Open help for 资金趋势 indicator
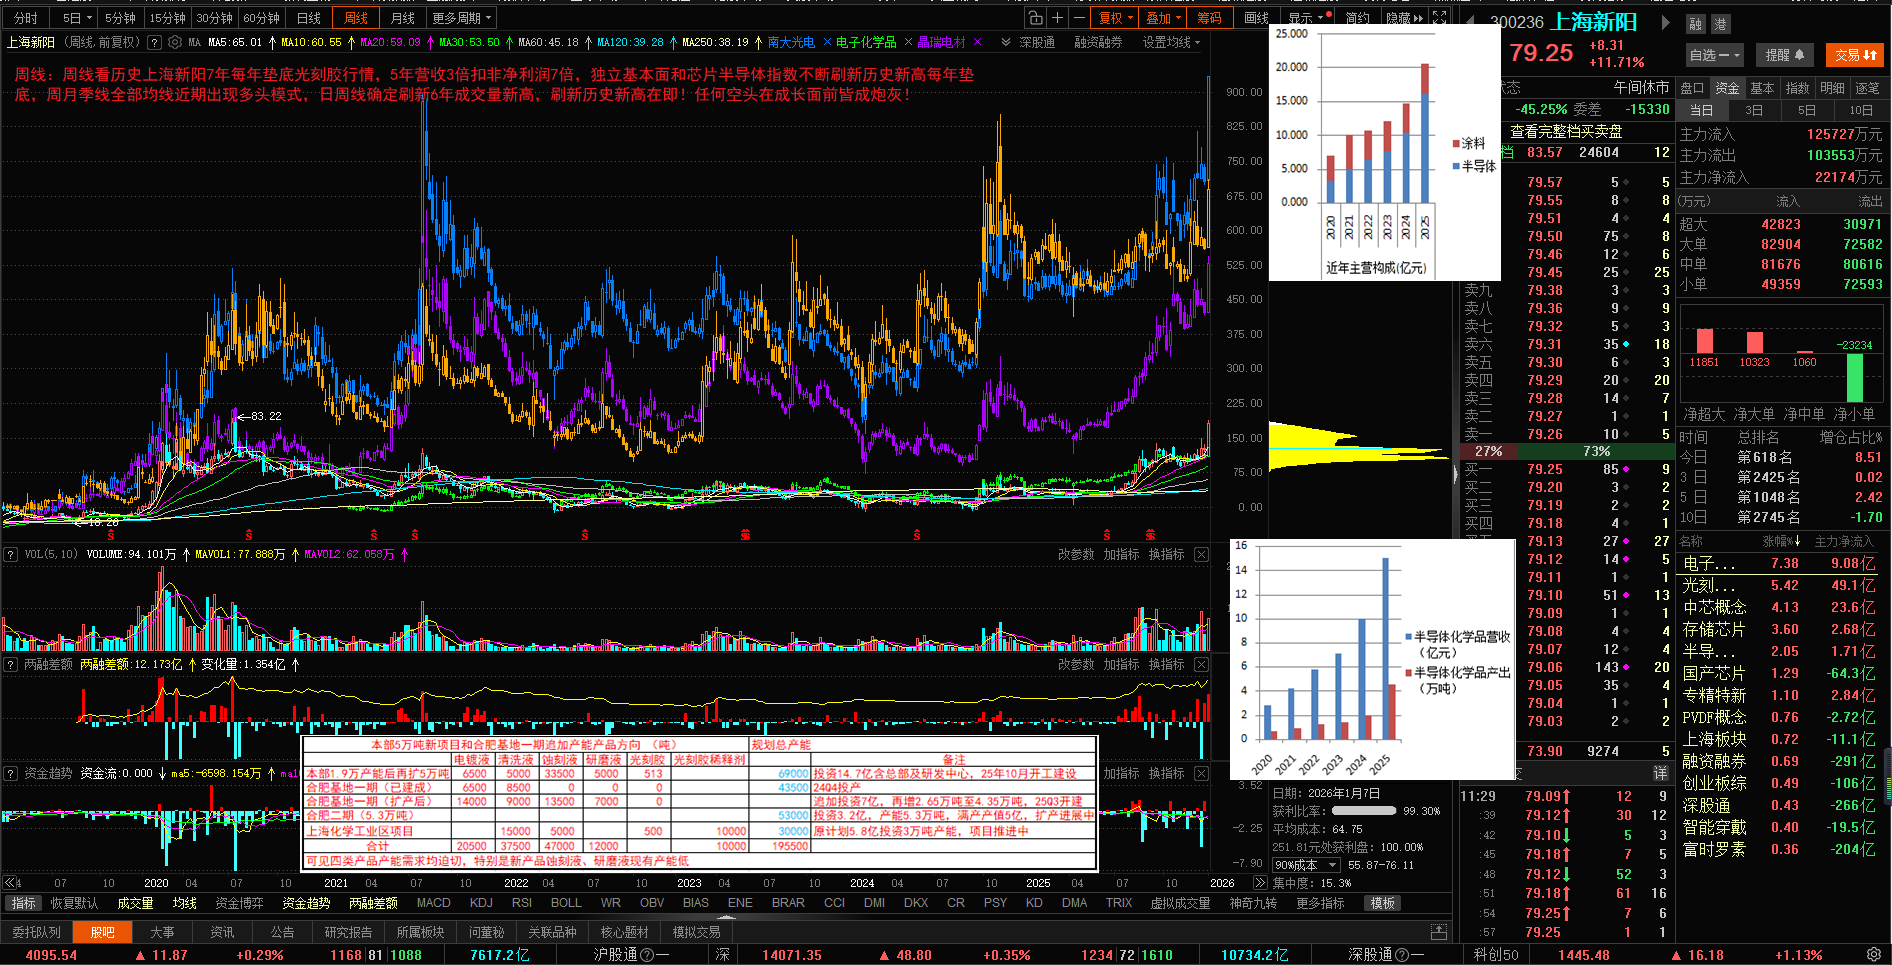This screenshot has width=1892, height=965. pos(10,773)
